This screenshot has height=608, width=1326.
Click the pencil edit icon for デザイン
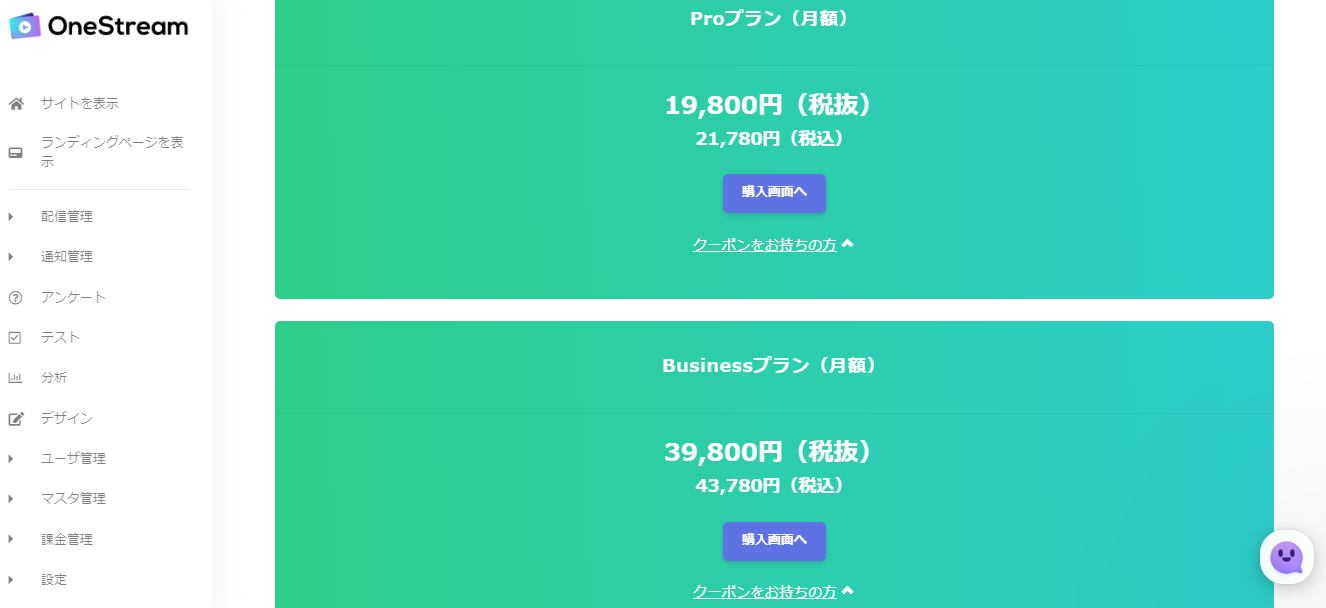pos(16,418)
